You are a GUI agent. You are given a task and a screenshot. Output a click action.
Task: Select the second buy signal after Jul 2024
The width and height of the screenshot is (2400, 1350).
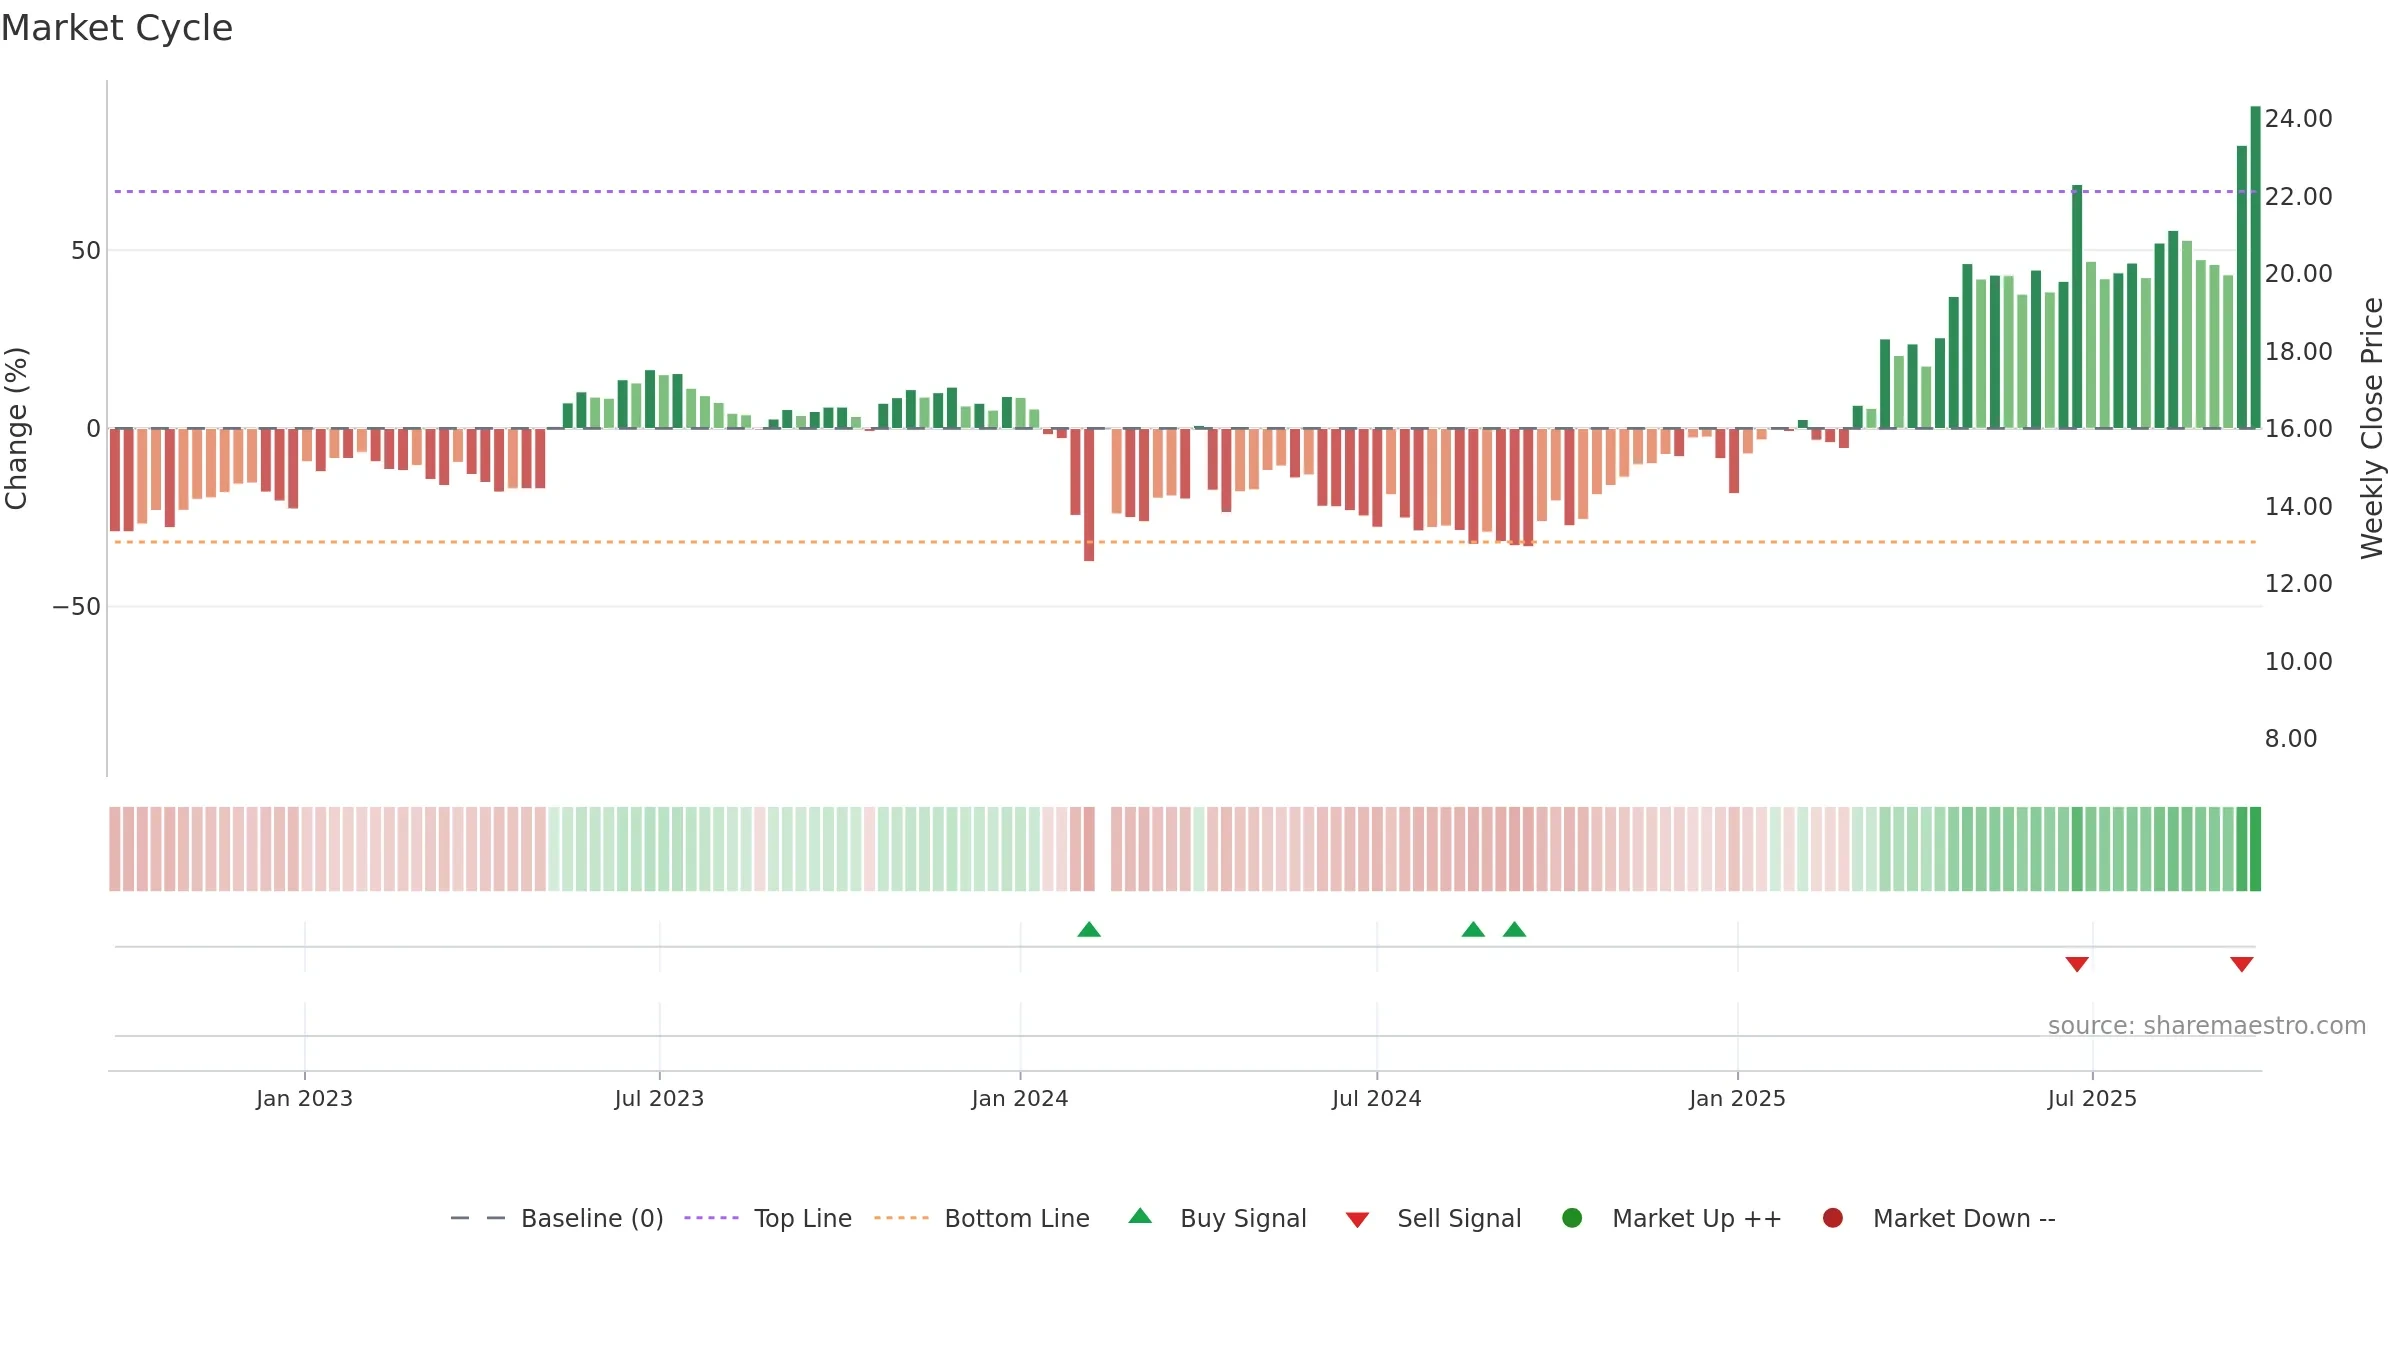pyautogui.click(x=1515, y=930)
